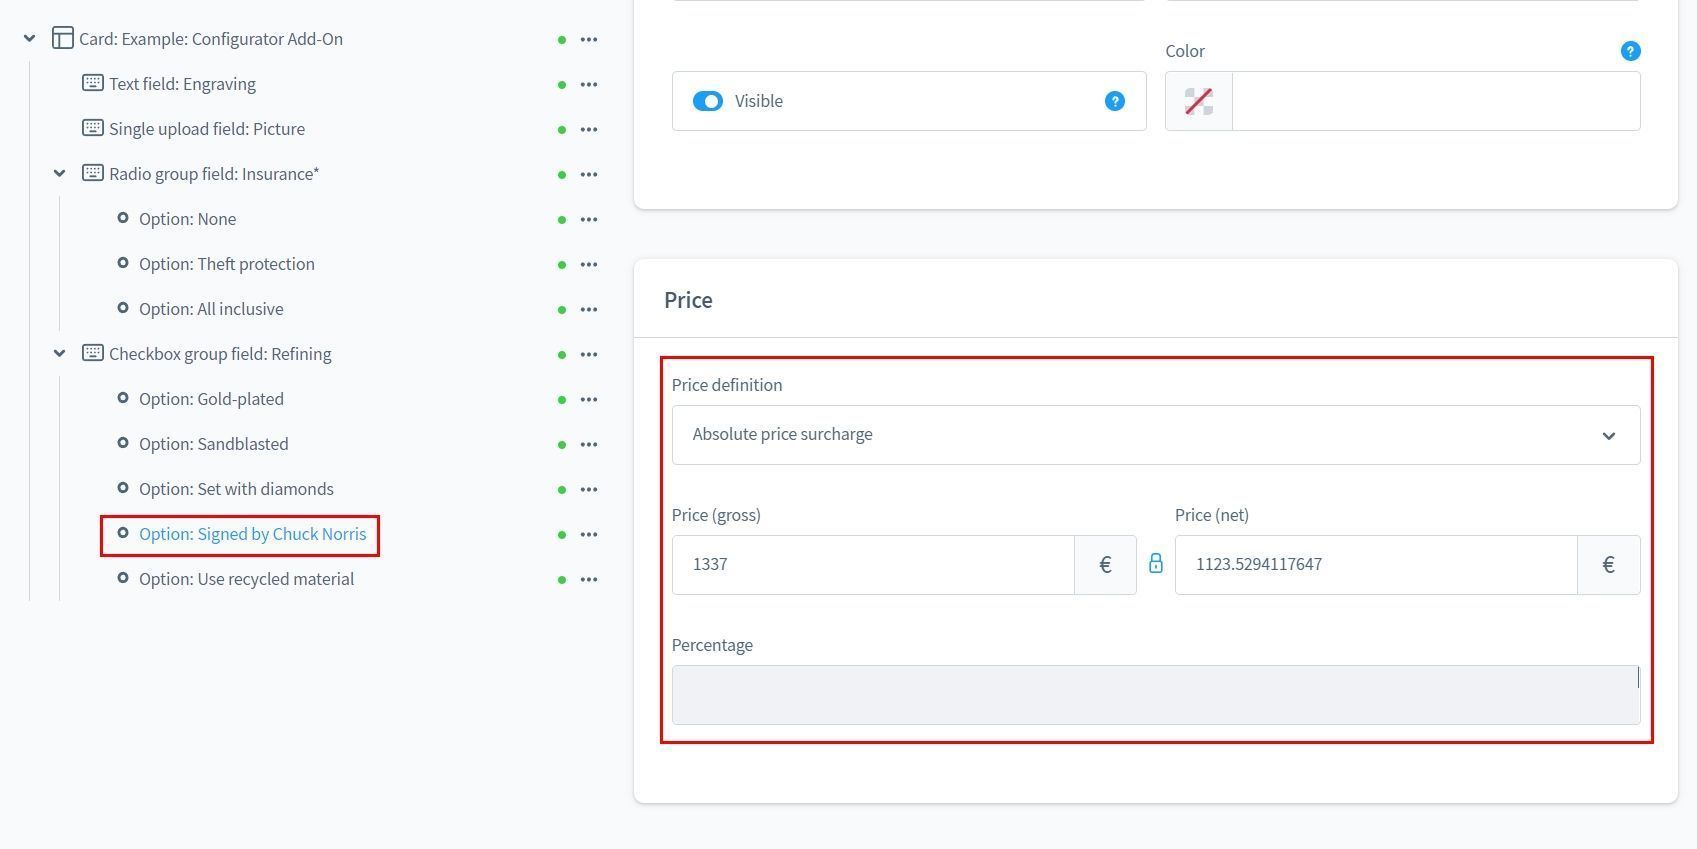Click the card layout icon beside Configurator Add-On
Screen dimensions: 1697x849
(63, 39)
